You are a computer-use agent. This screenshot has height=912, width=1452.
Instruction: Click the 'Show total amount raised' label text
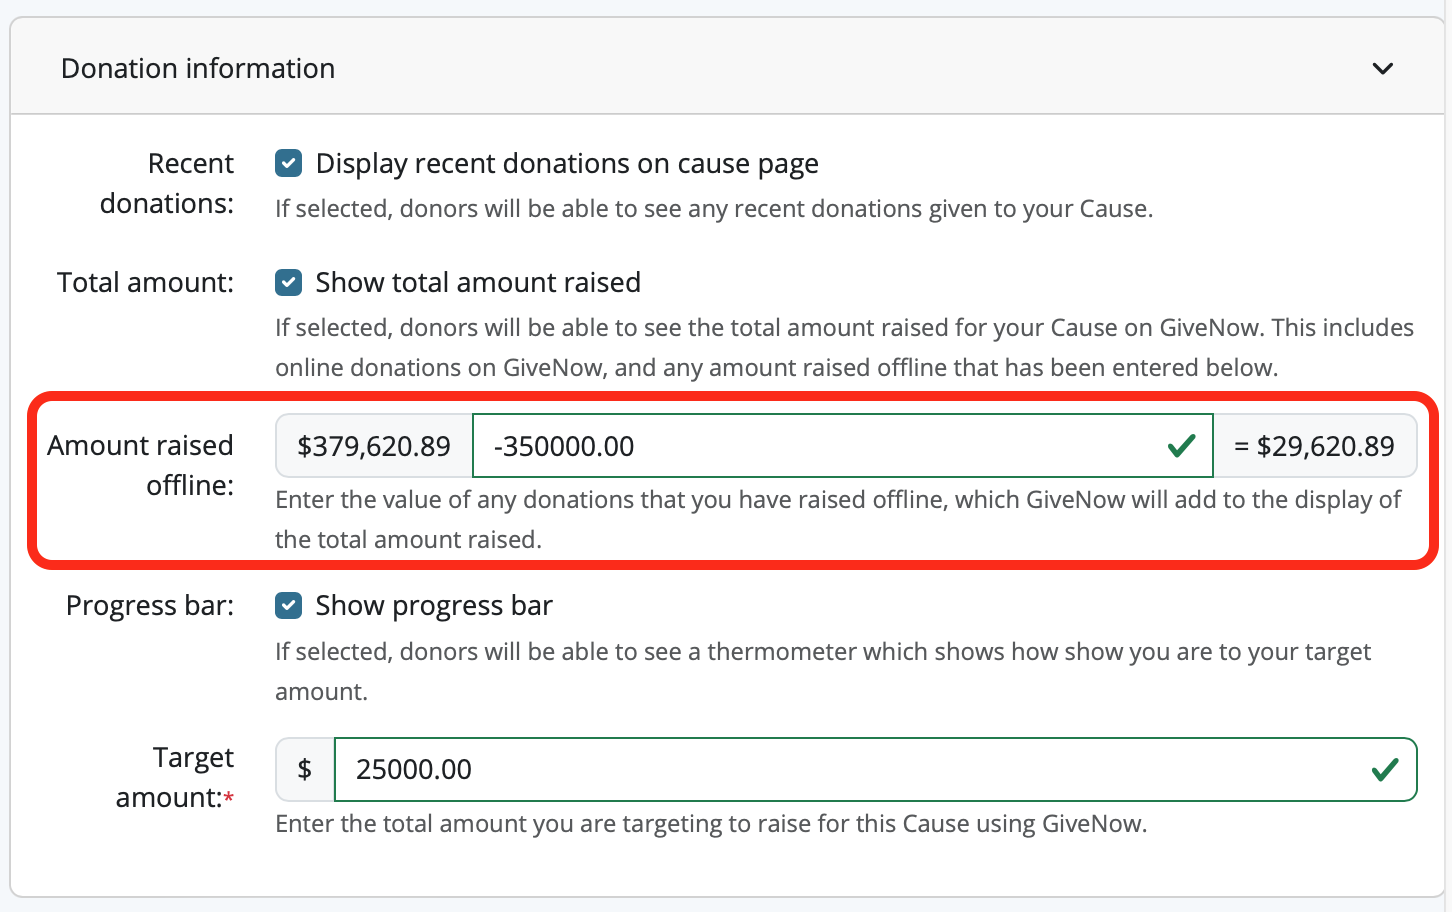point(478,283)
